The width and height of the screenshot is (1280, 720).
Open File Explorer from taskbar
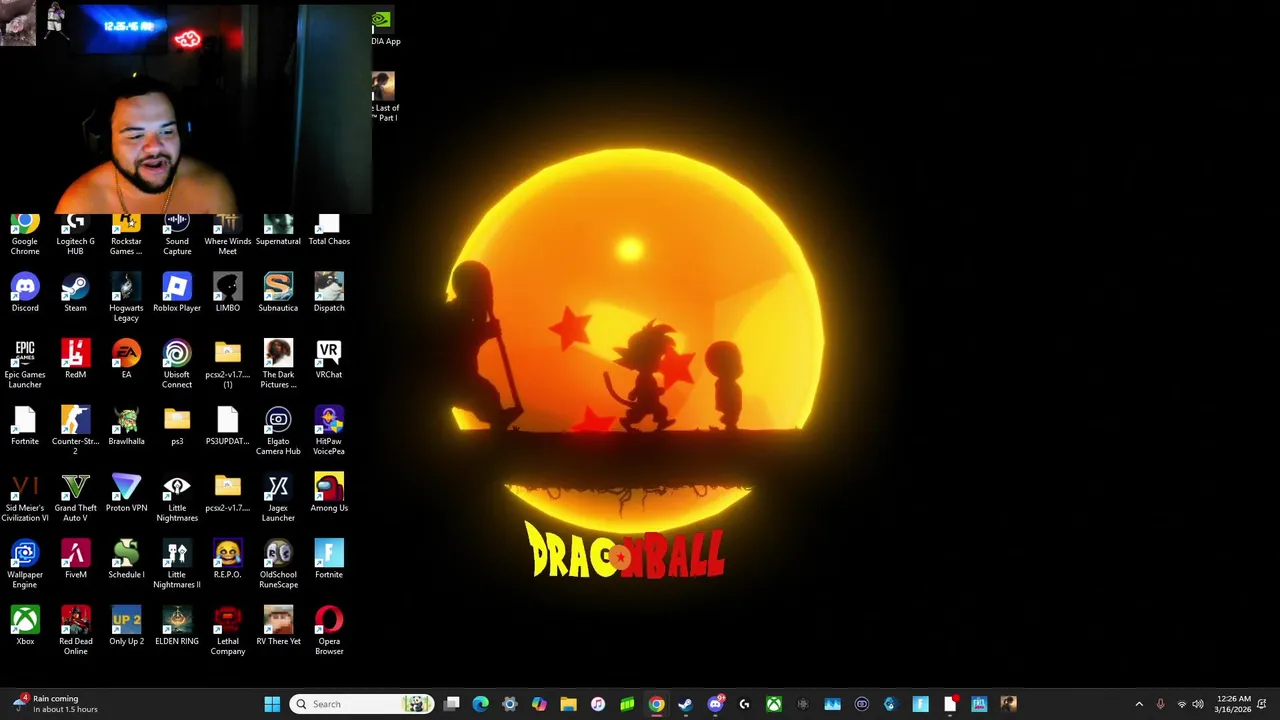(568, 704)
